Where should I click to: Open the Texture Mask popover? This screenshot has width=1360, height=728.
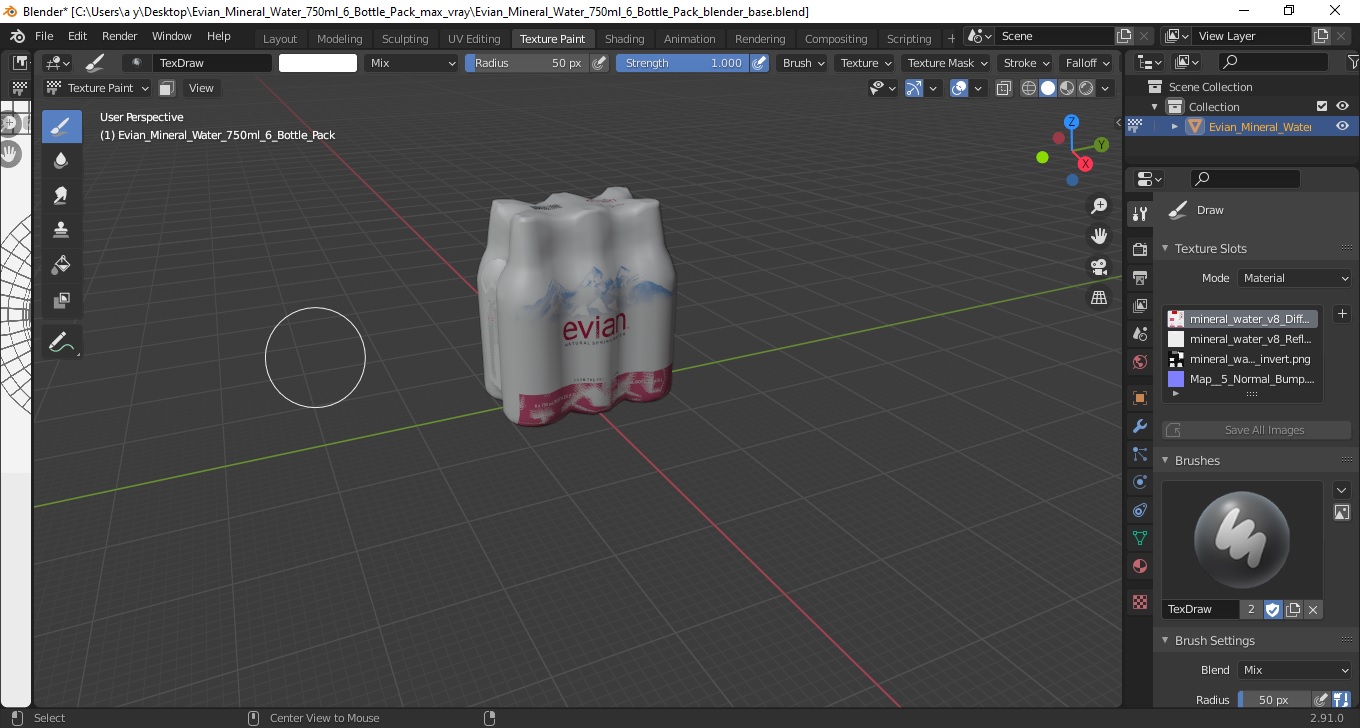(x=948, y=63)
